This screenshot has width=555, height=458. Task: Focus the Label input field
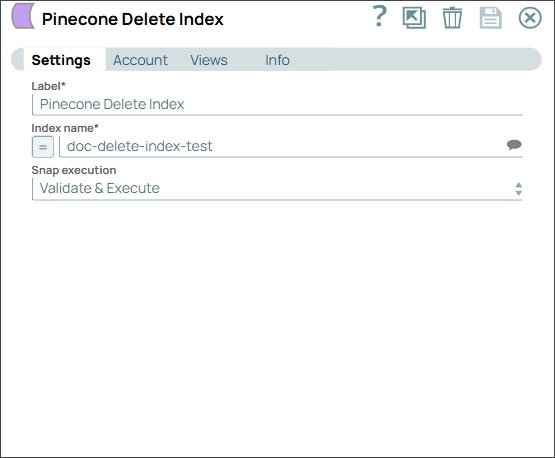coord(277,104)
